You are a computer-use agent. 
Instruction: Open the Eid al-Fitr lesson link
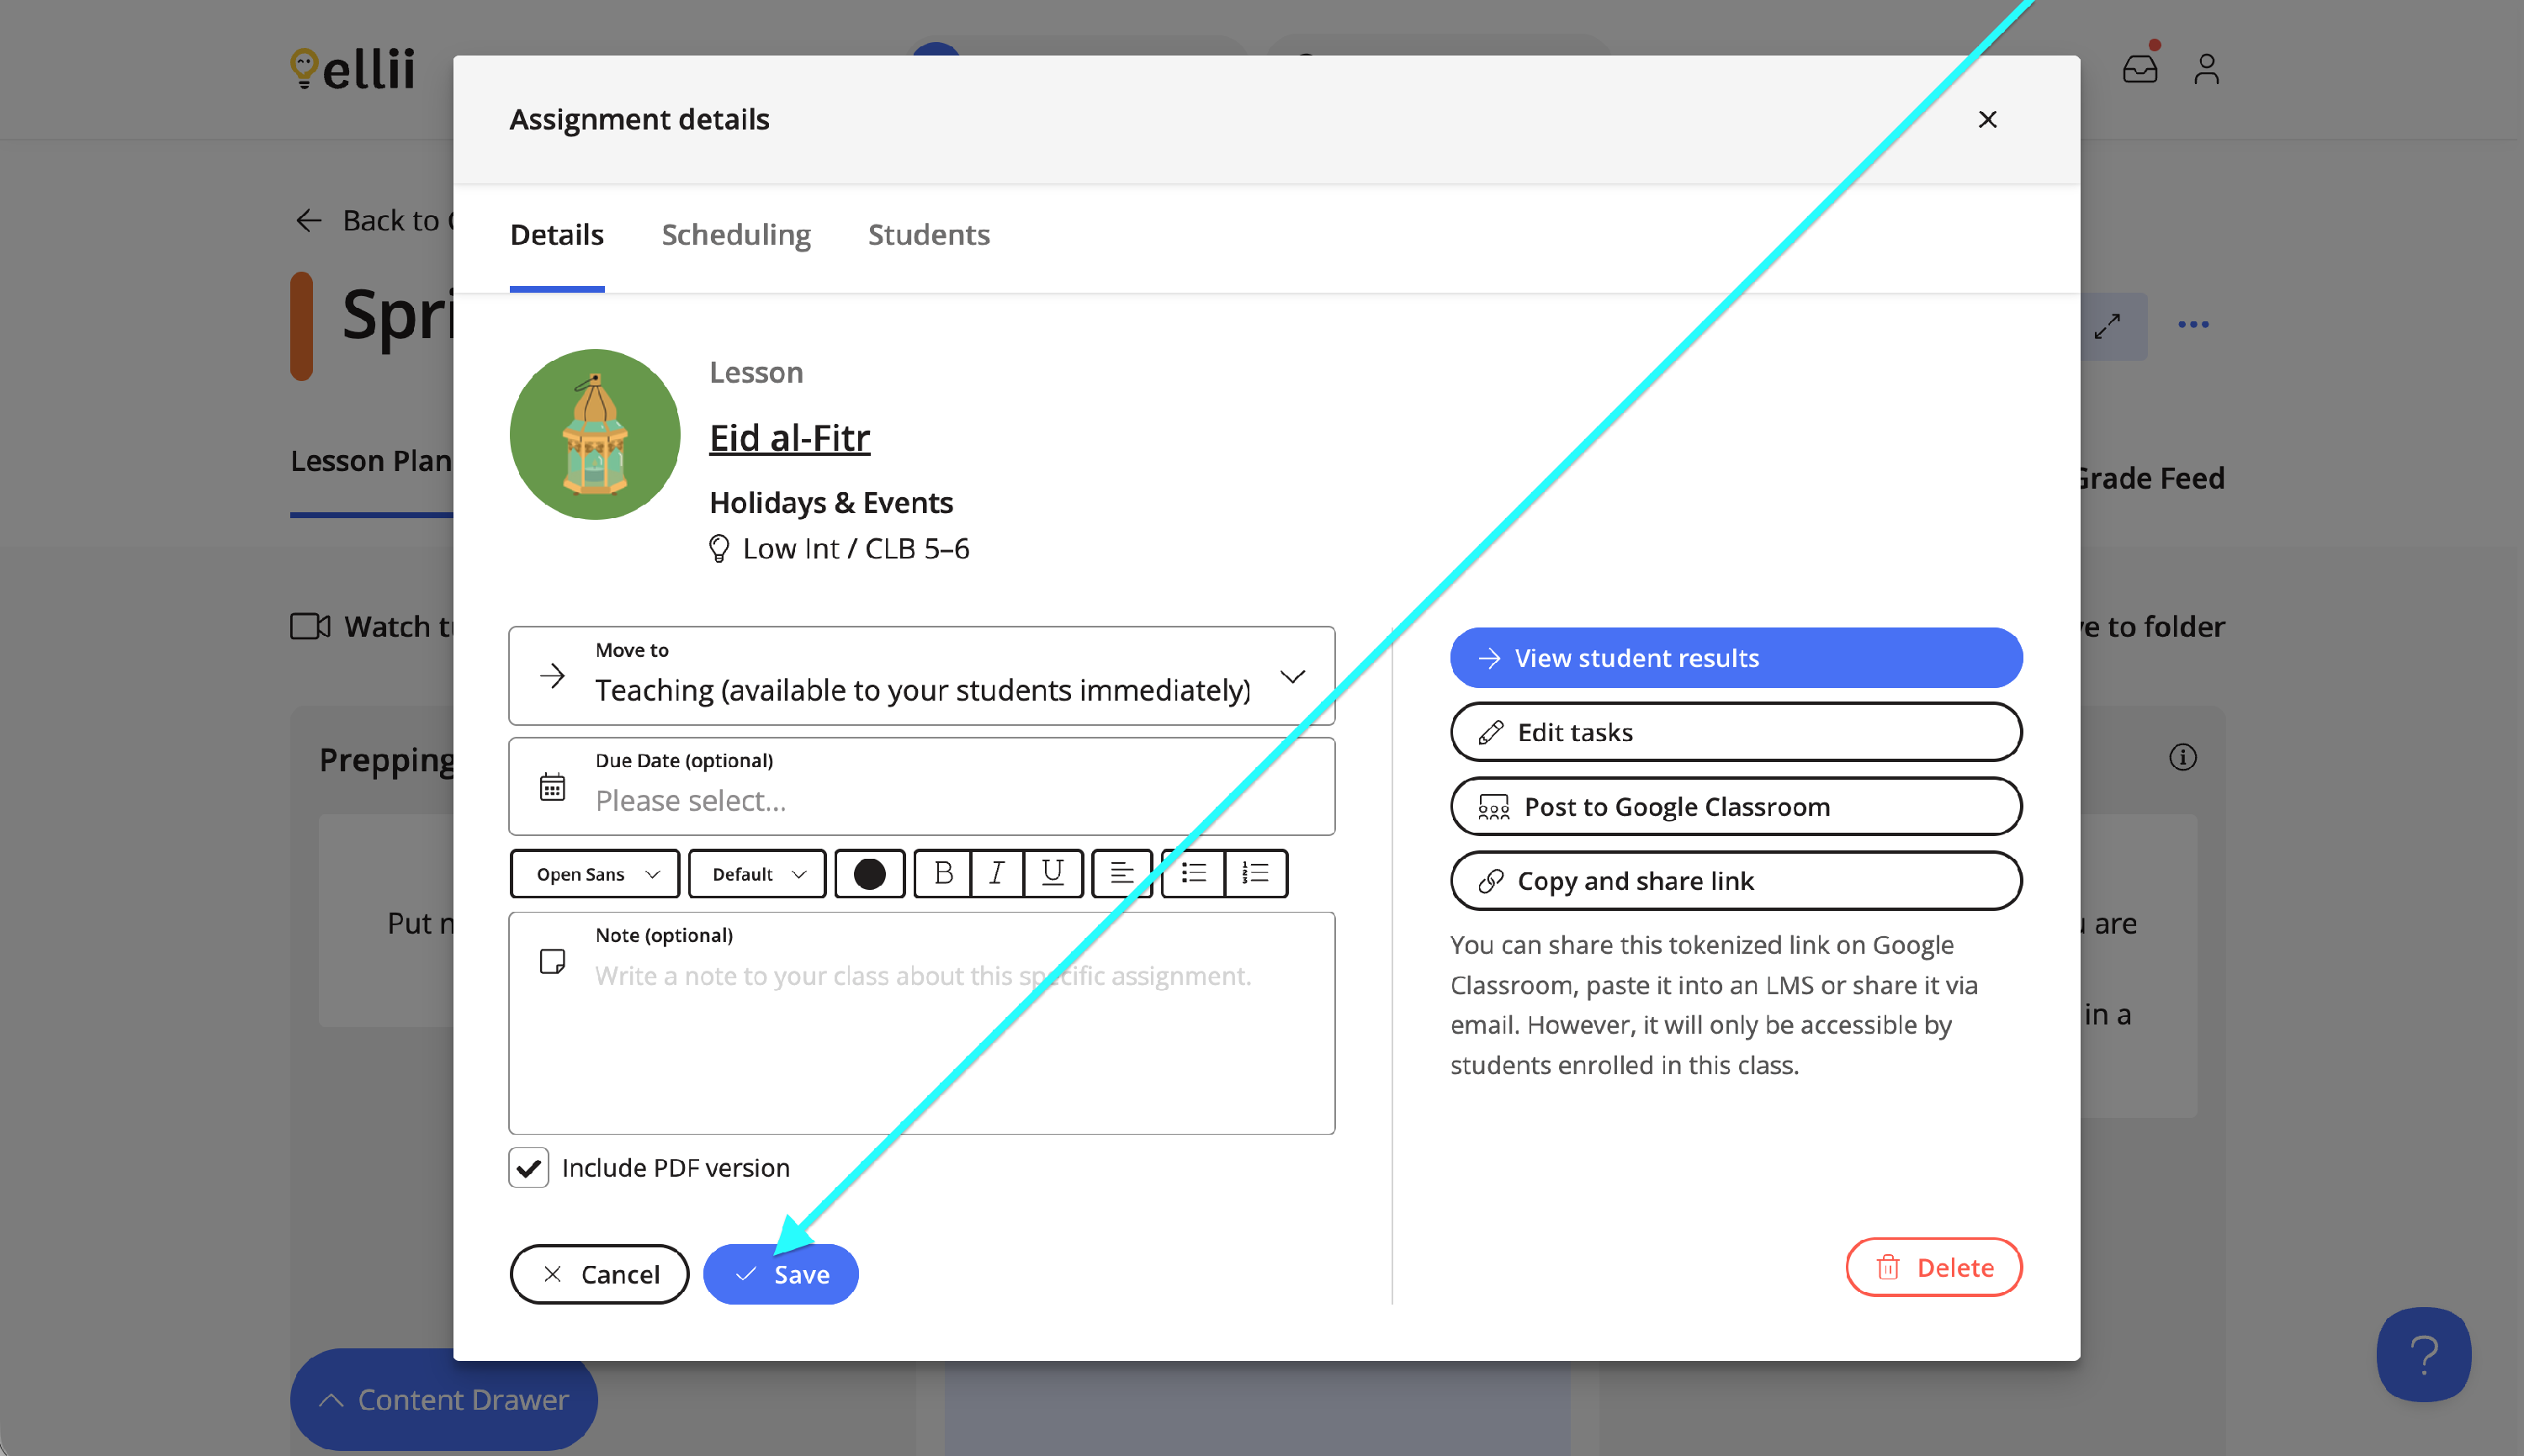click(x=789, y=438)
